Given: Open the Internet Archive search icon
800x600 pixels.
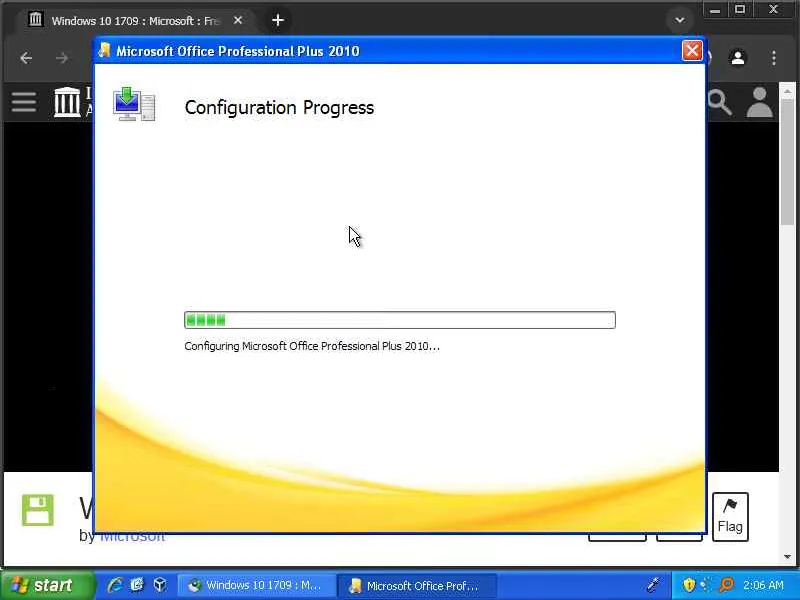Looking at the screenshot, I should click(720, 103).
